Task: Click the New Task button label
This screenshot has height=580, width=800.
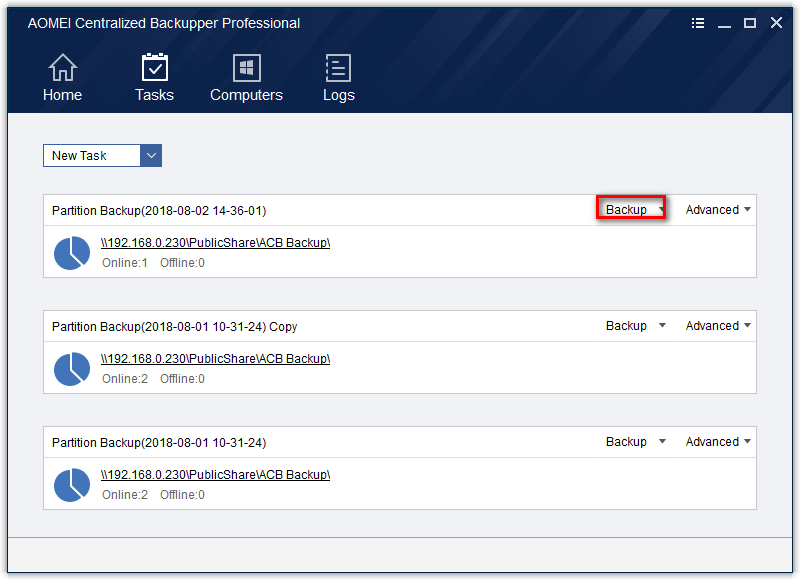Action: click(79, 156)
